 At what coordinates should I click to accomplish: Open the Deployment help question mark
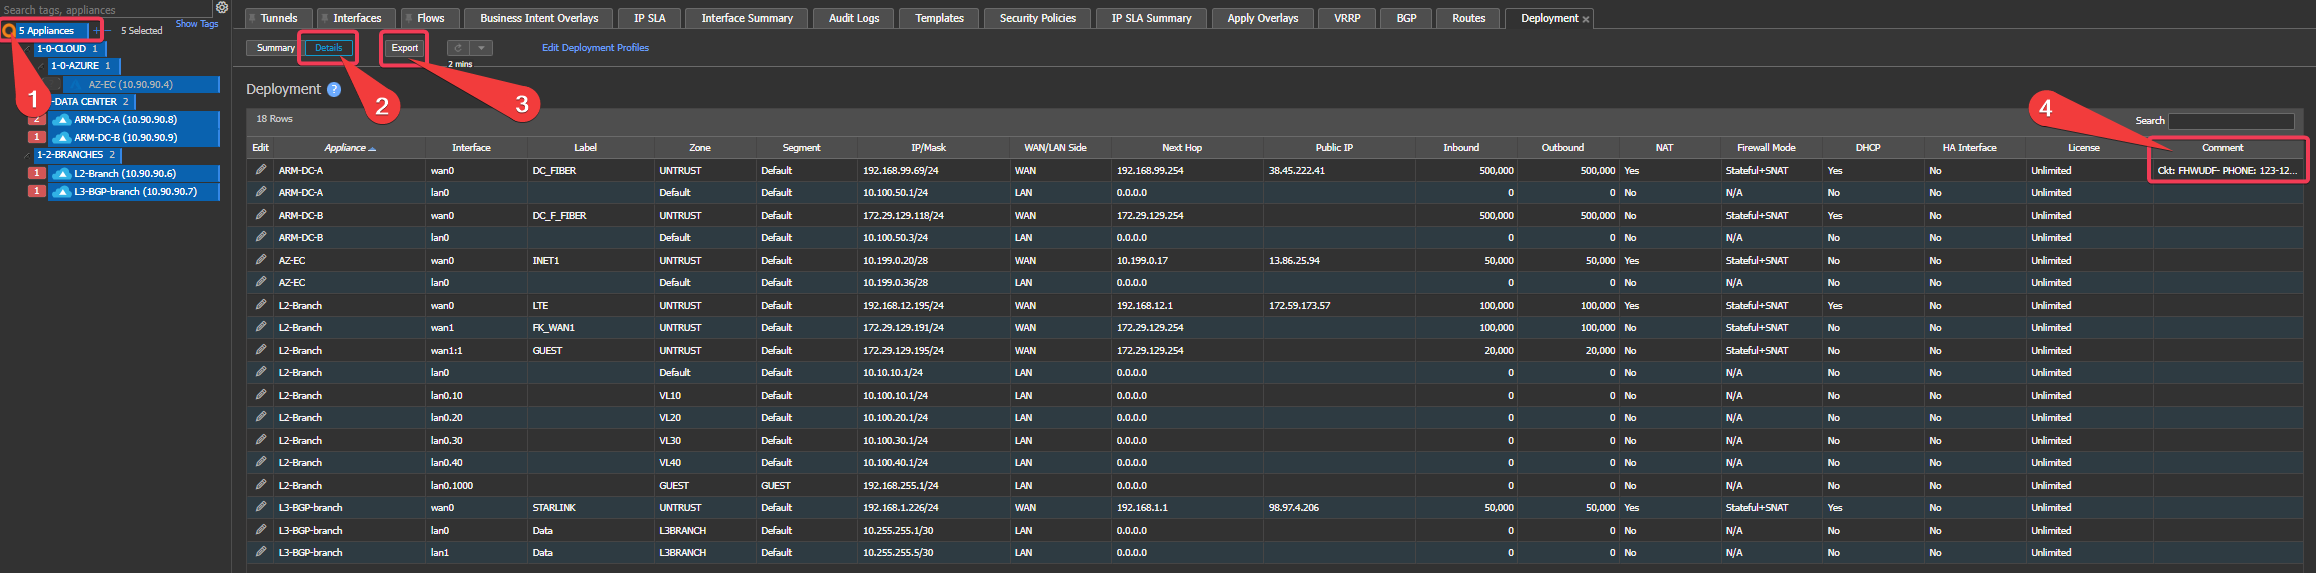(x=334, y=89)
